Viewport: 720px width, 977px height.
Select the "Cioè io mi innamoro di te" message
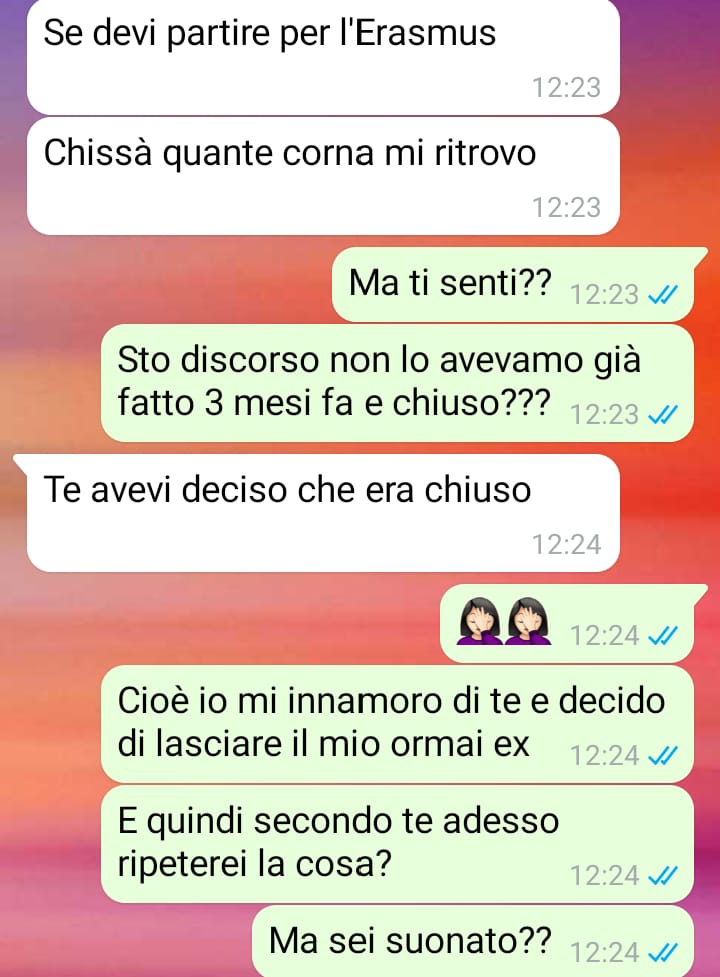(397, 723)
